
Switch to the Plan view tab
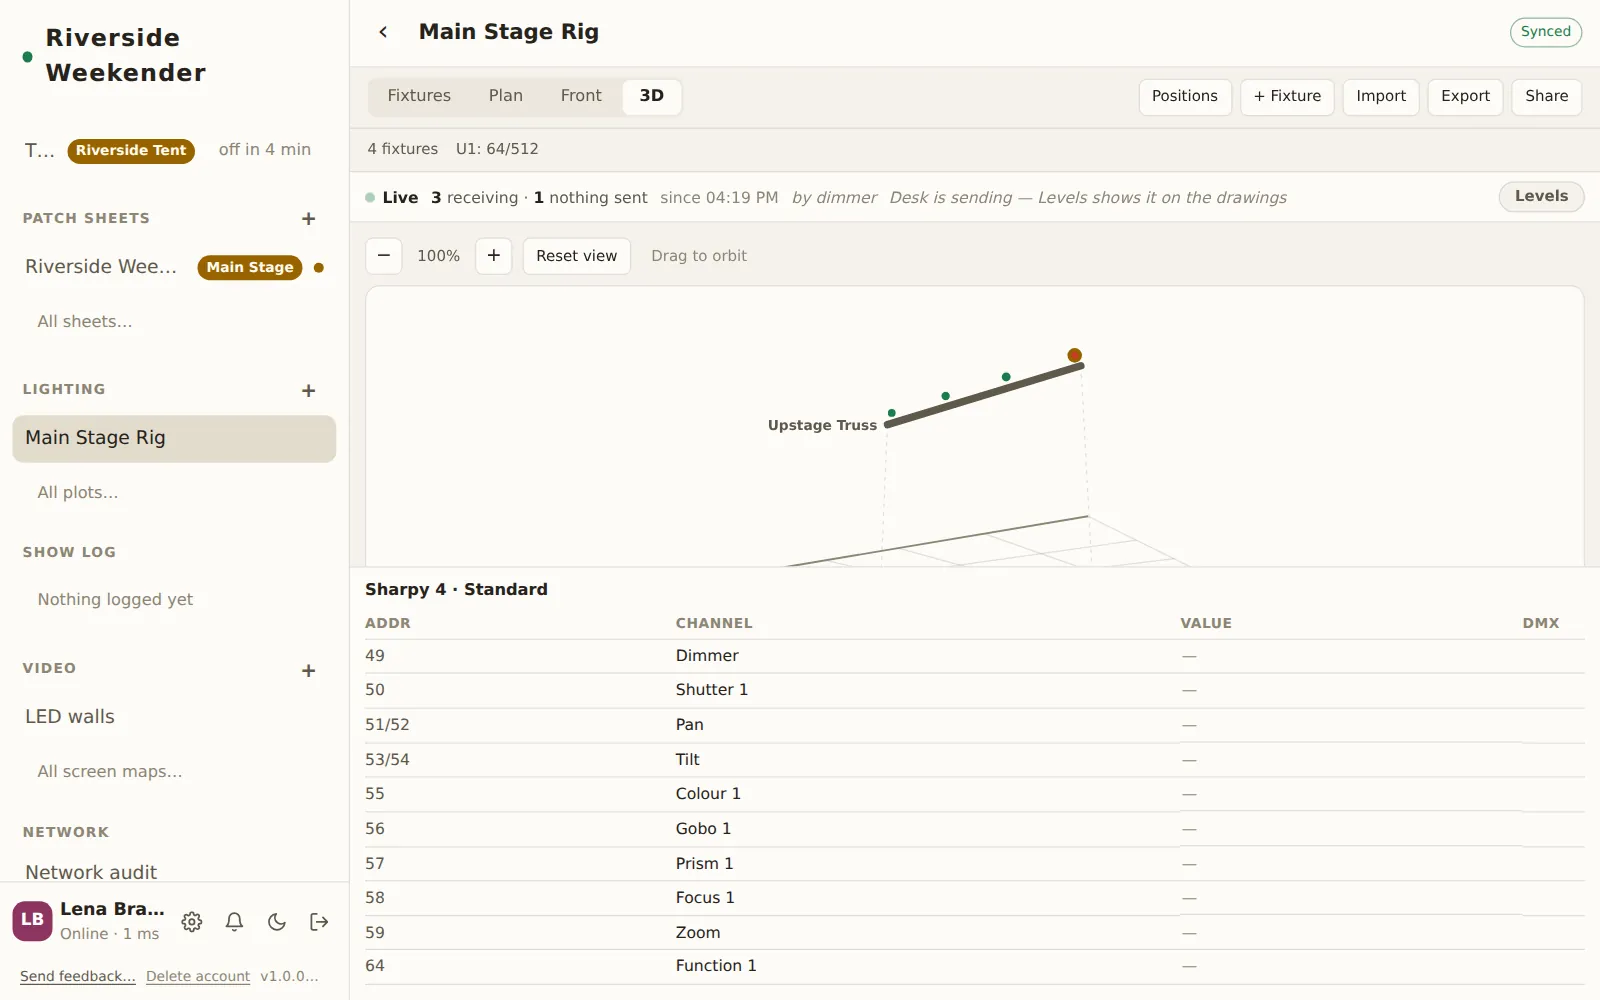[506, 96]
